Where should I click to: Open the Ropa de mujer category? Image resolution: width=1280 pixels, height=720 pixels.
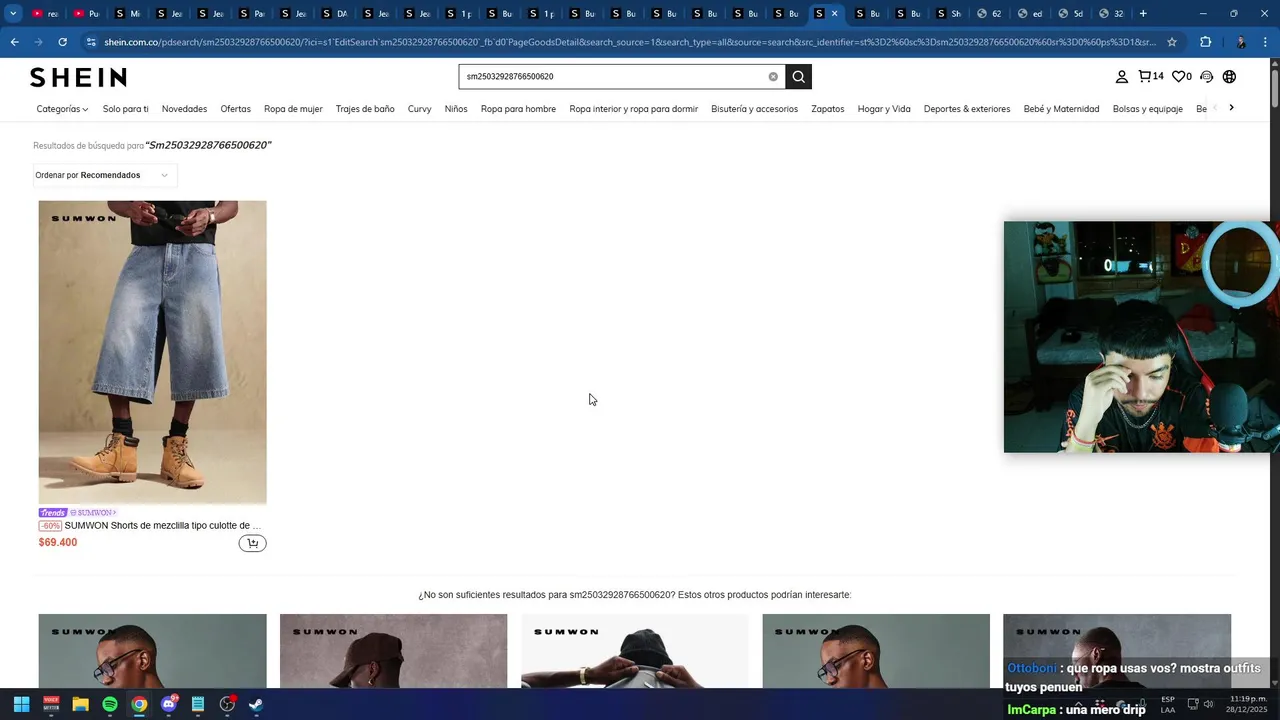point(293,109)
